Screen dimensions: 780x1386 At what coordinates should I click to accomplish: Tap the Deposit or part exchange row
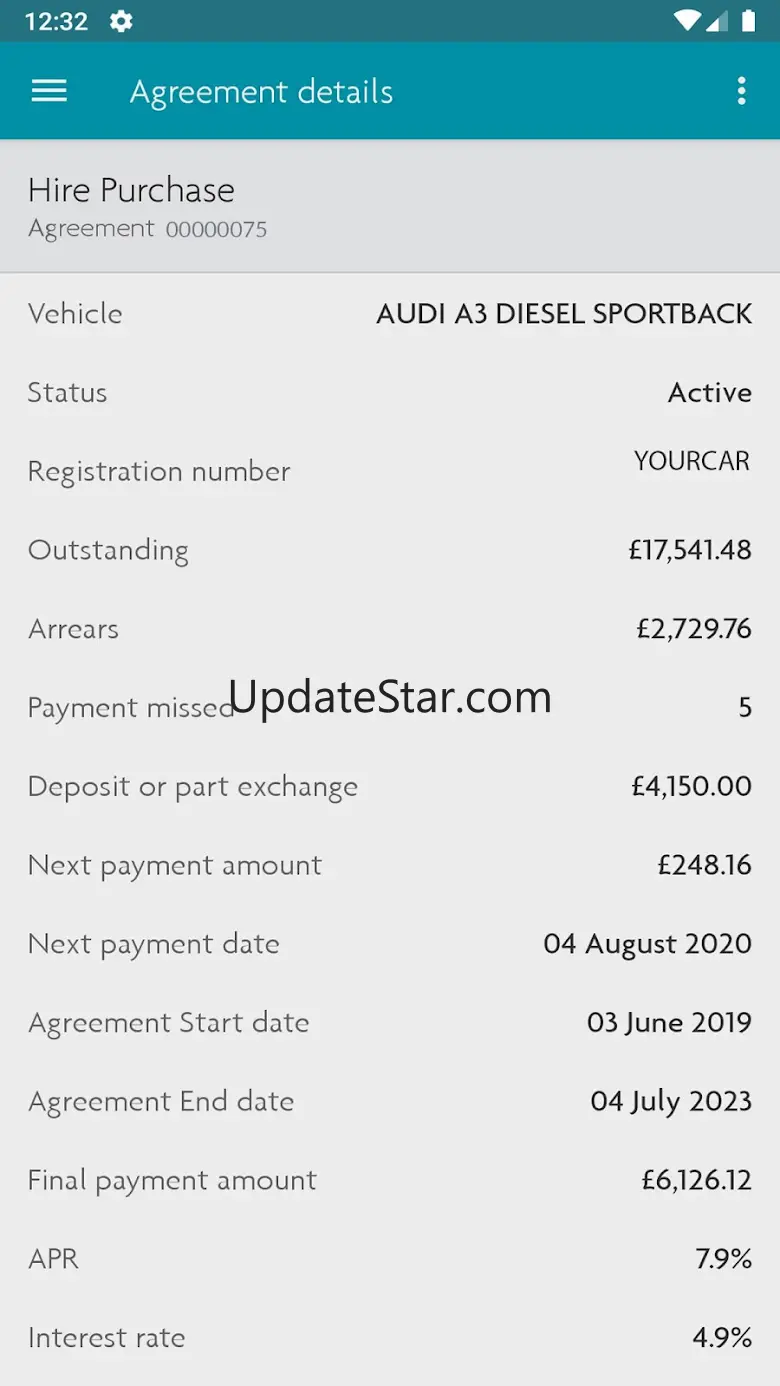tap(390, 786)
